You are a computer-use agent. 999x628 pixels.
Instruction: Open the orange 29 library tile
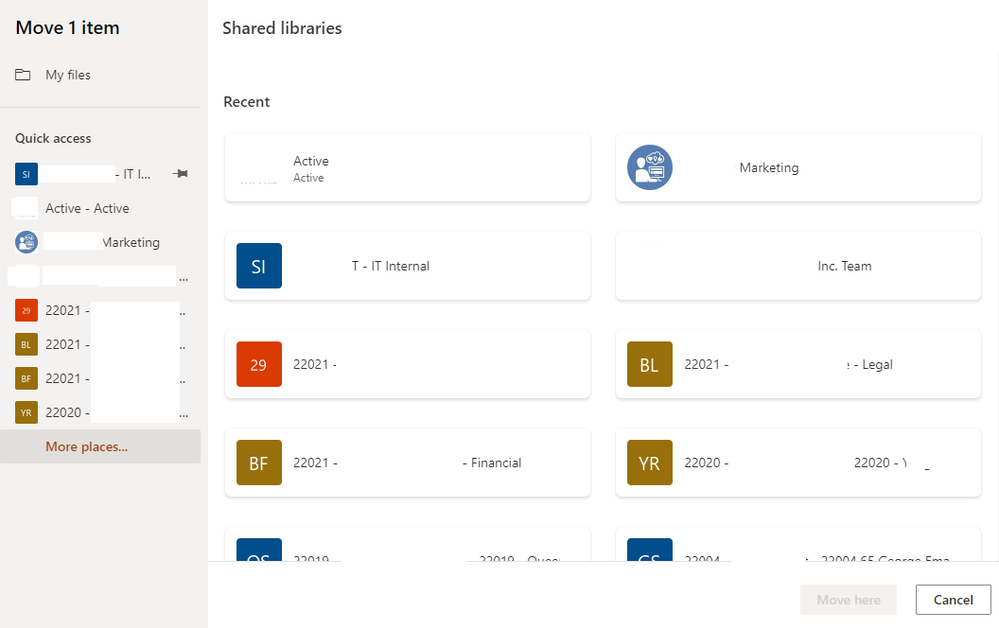pyautogui.click(x=407, y=365)
